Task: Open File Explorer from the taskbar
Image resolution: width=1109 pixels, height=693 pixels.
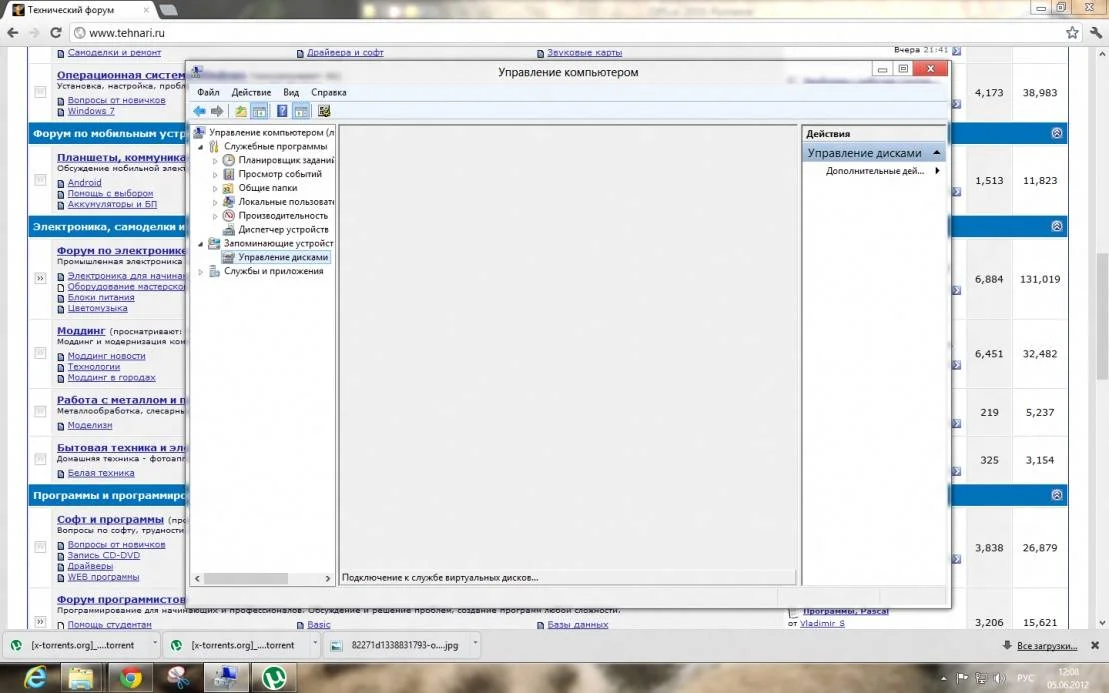Action: (81, 678)
